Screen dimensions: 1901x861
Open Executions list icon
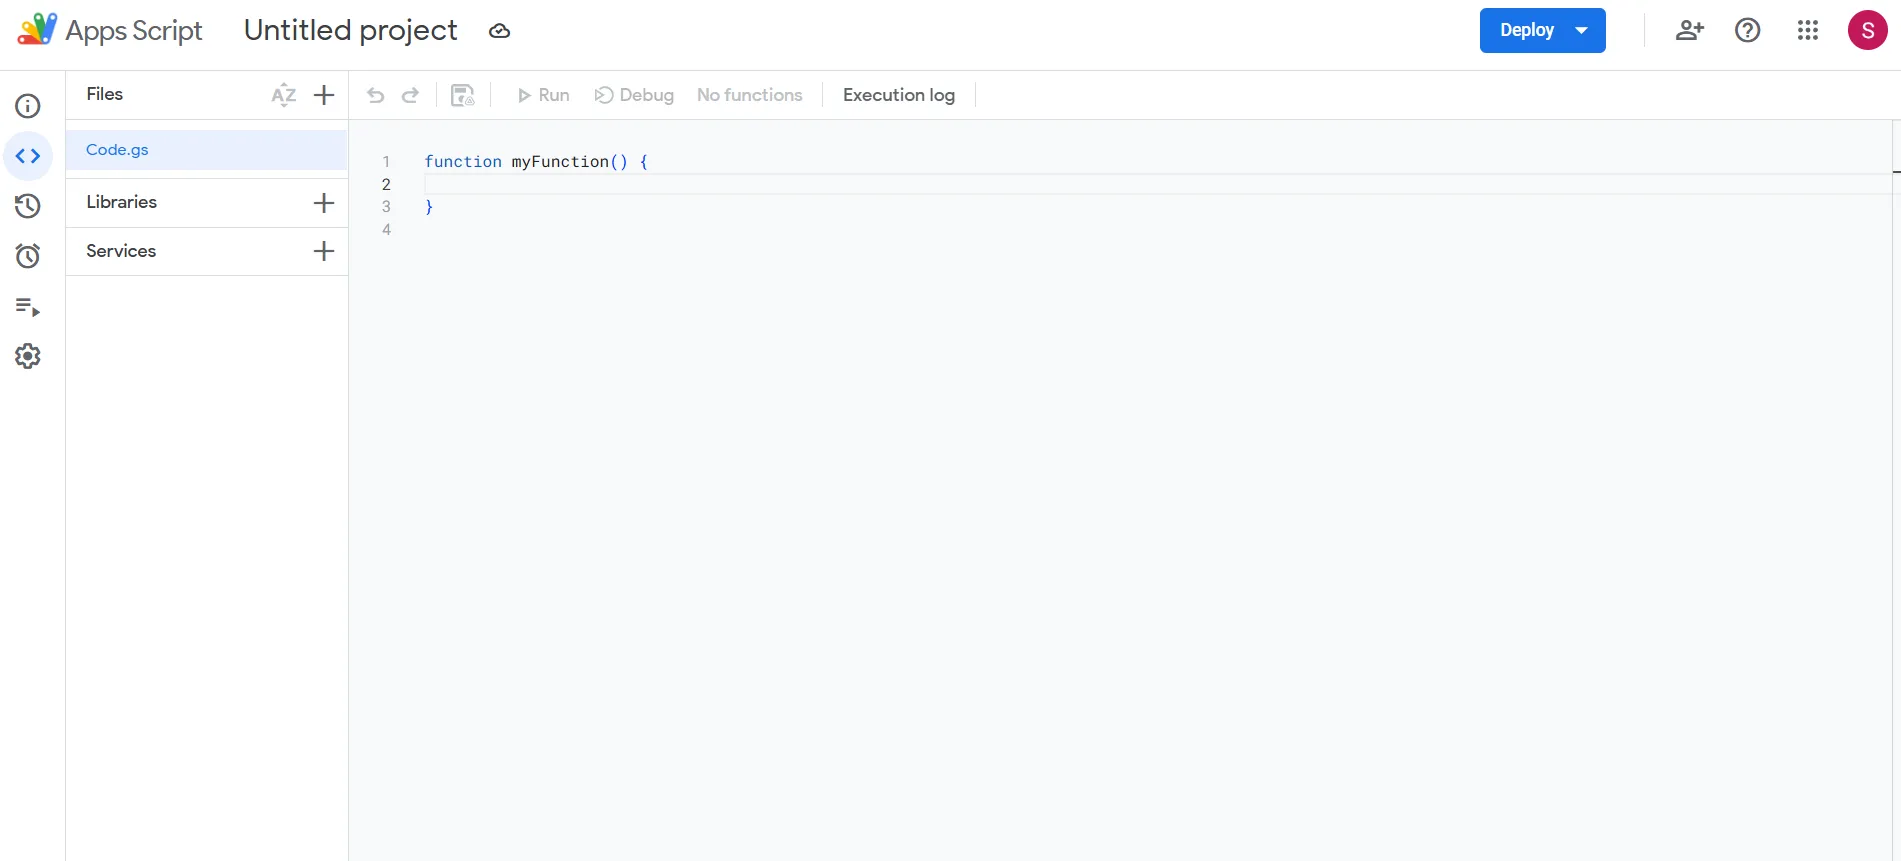click(28, 306)
